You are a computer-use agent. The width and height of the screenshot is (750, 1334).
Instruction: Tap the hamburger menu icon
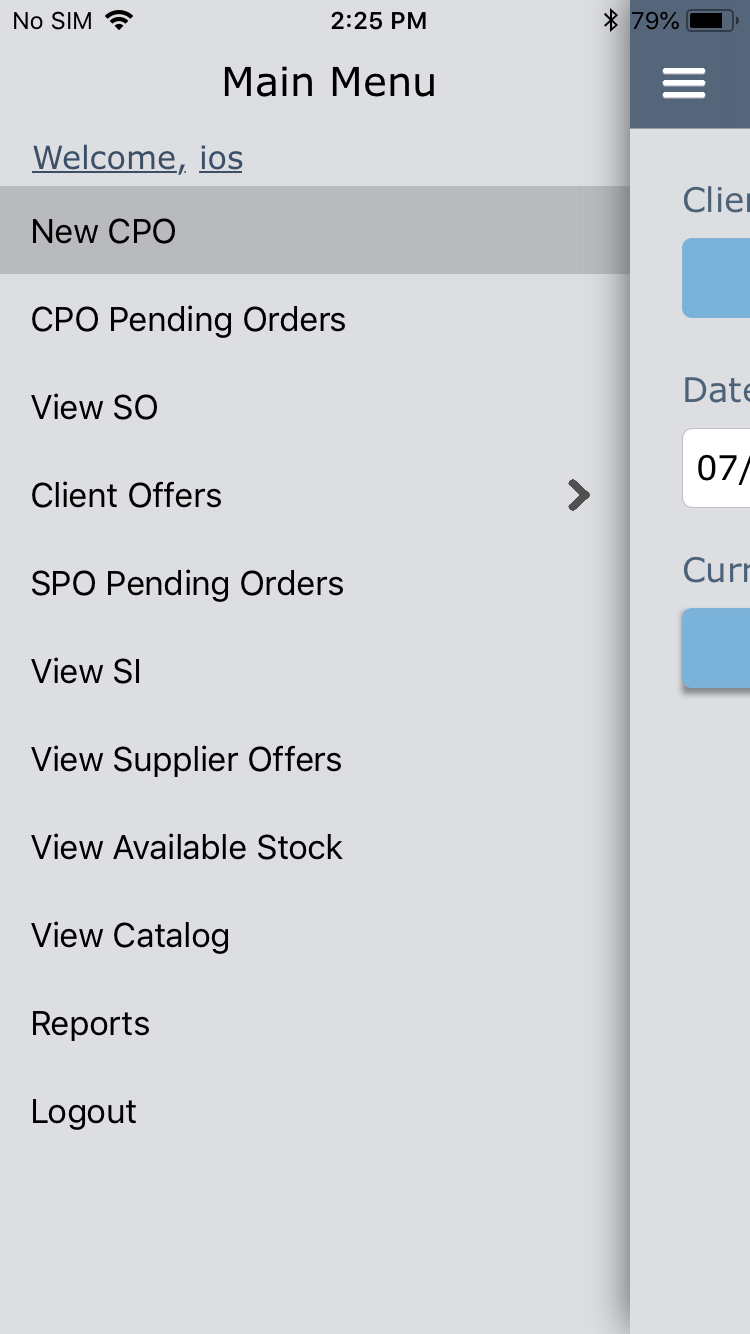[x=684, y=83]
